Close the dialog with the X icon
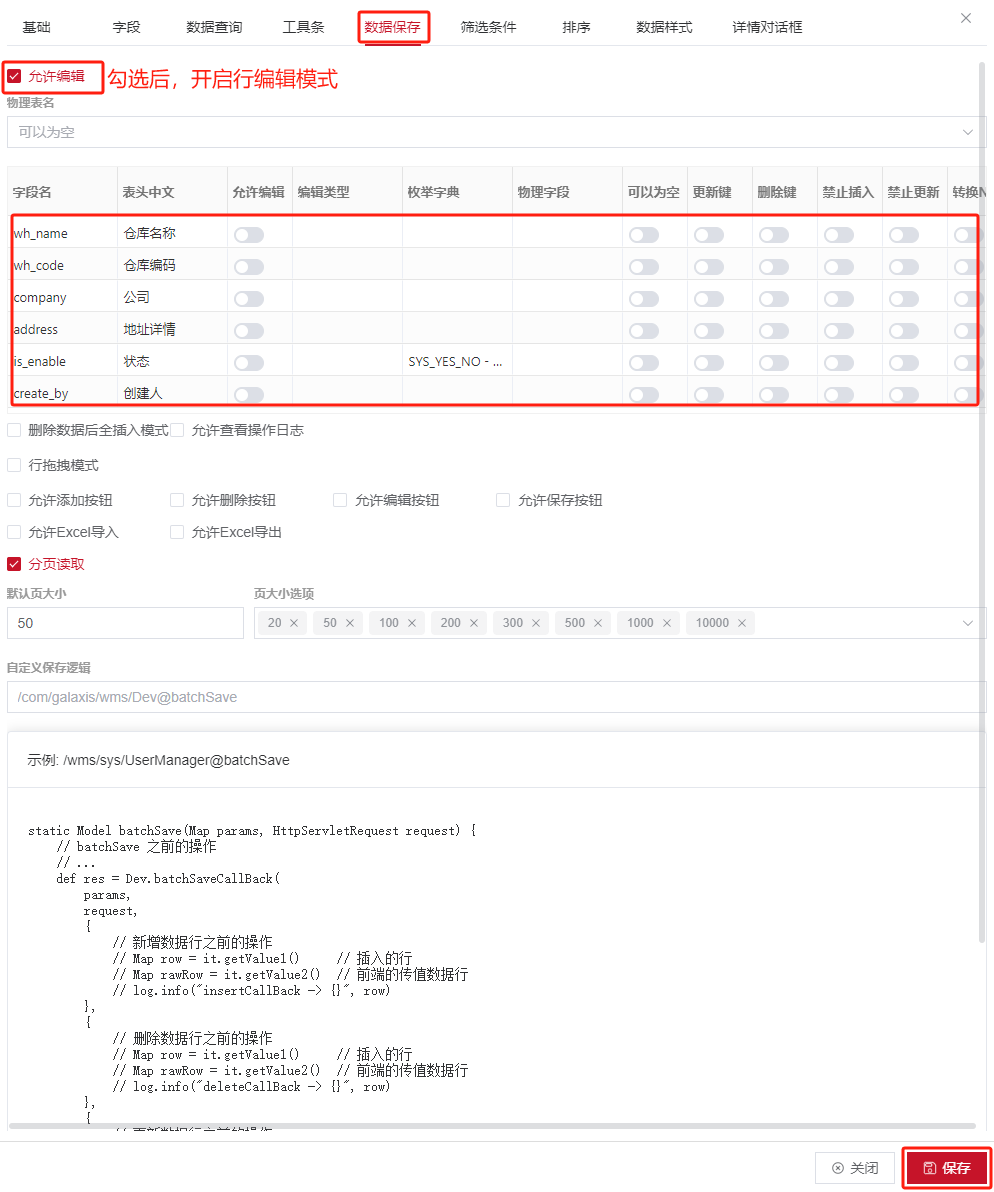The height and width of the screenshot is (1192, 994). tap(966, 18)
